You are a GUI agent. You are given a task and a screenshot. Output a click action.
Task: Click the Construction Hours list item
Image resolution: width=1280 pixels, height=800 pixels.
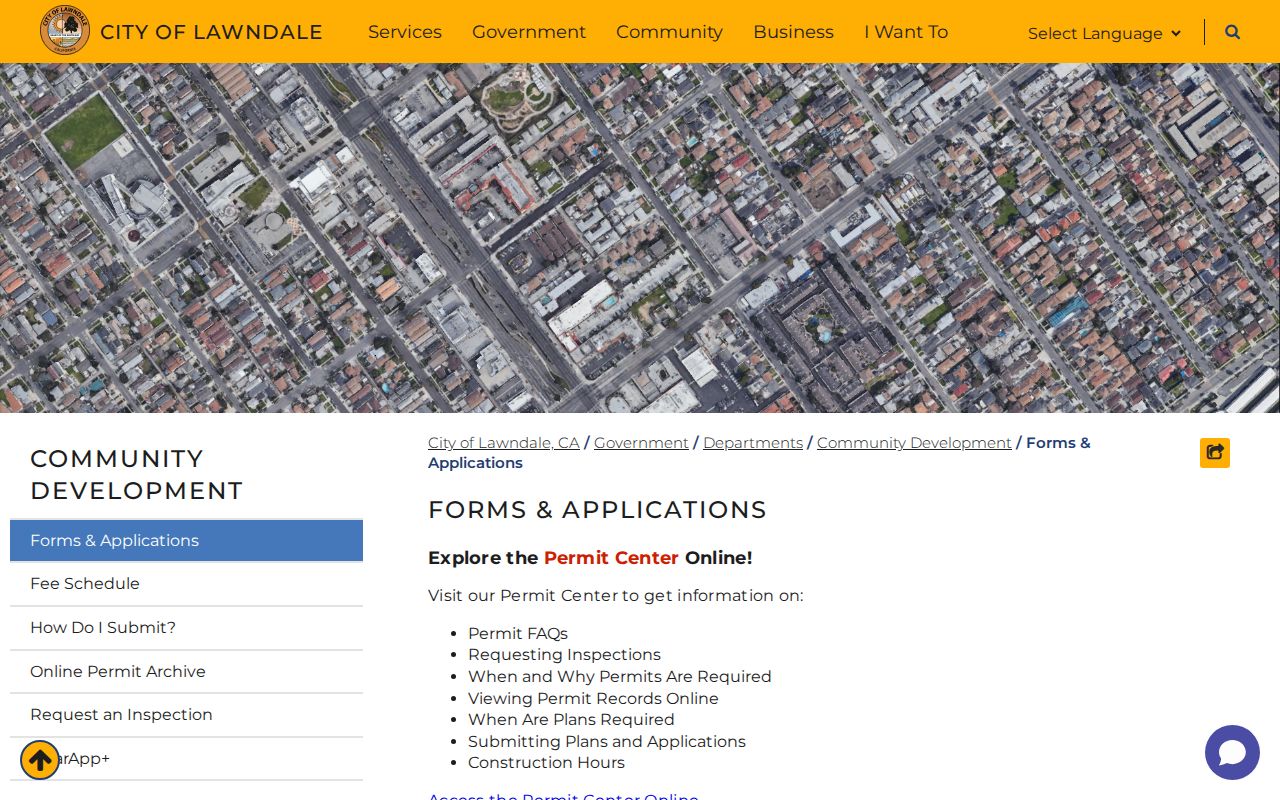[546, 763]
